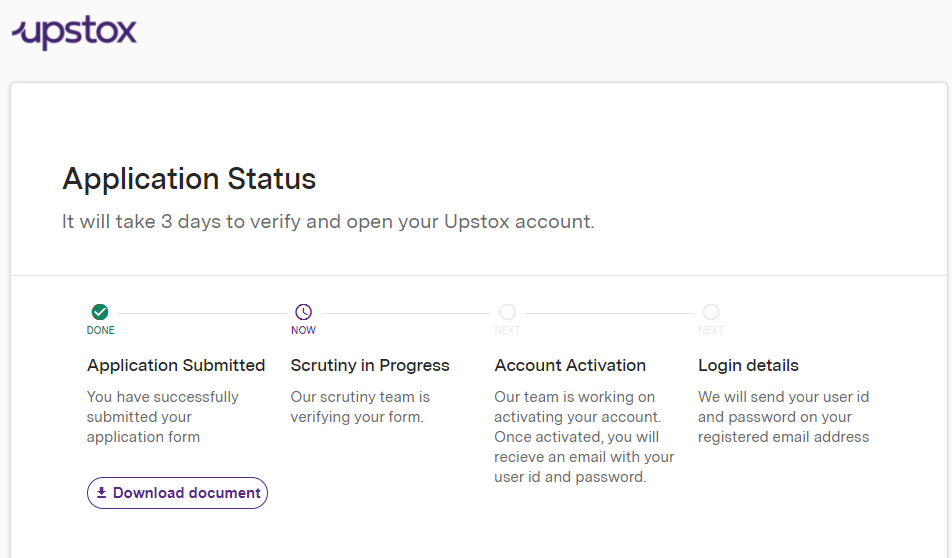Click the registered email address description text
Screen dimensions: 952x558
783,417
